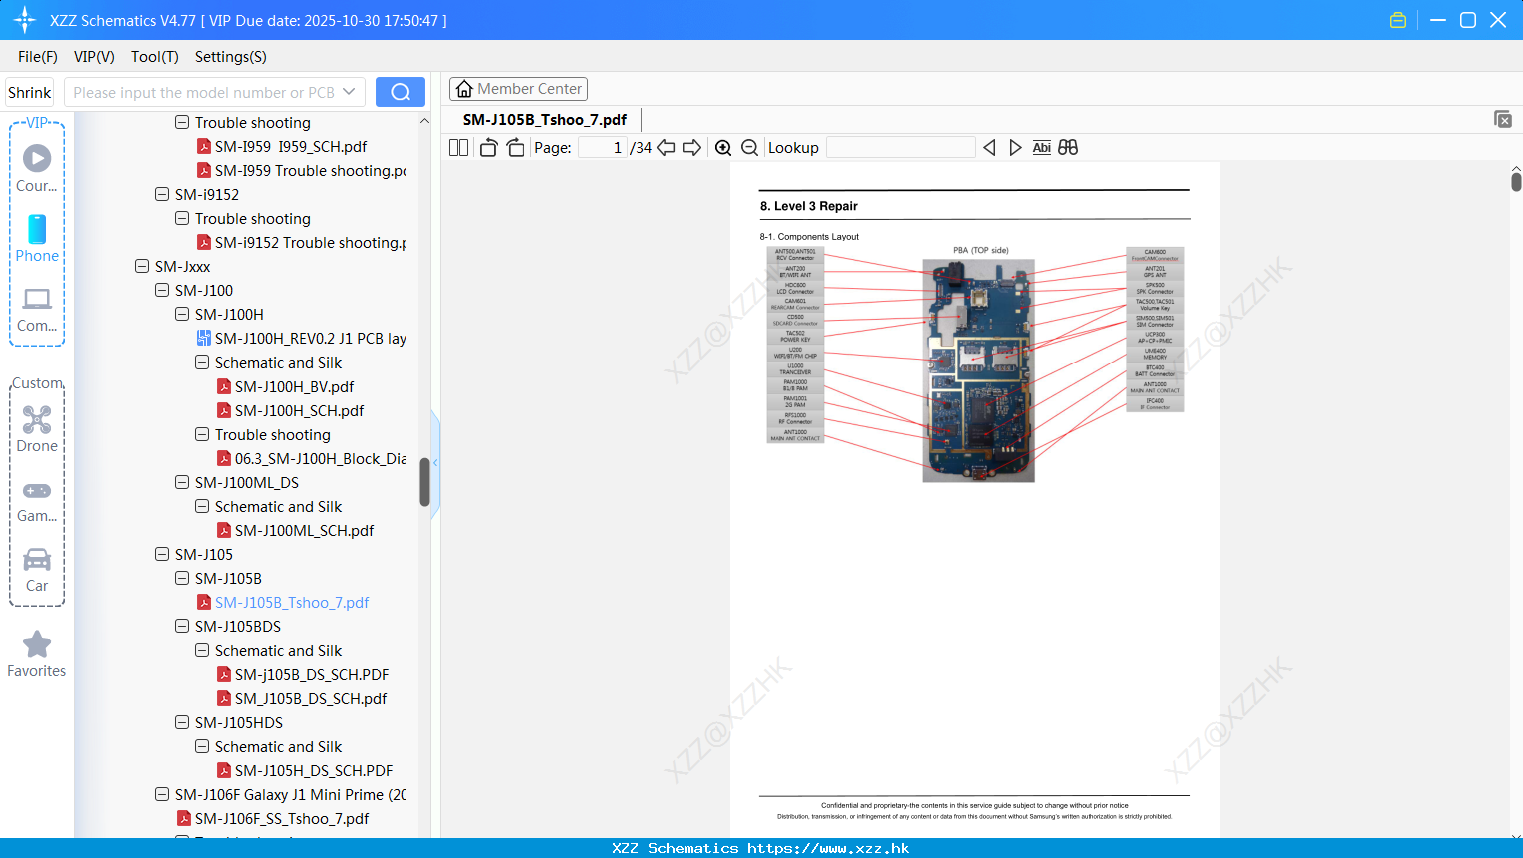This screenshot has width=1523, height=858.
Task: Collapse the SM-J105BDS node
Action: pos(182,627)
